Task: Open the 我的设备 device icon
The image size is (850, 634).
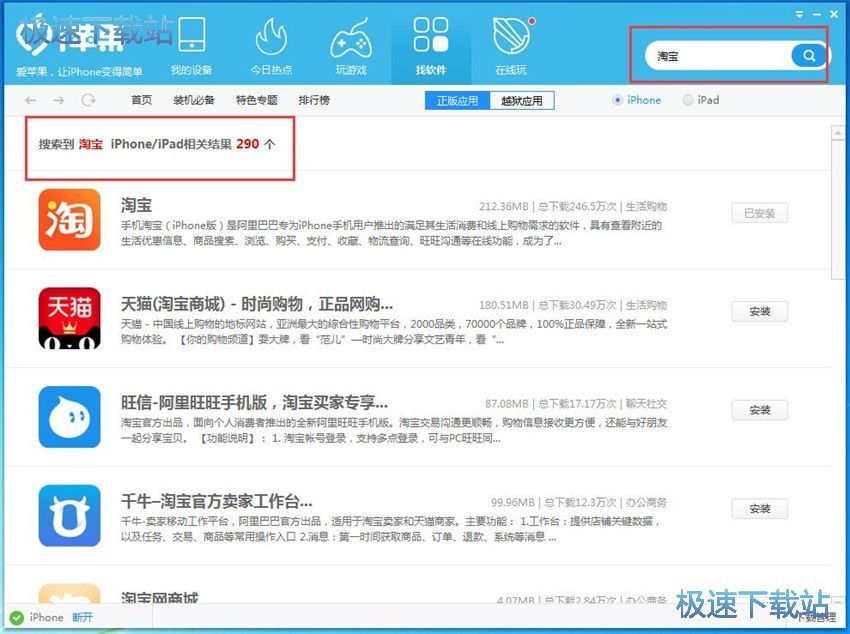Action: 191,36
